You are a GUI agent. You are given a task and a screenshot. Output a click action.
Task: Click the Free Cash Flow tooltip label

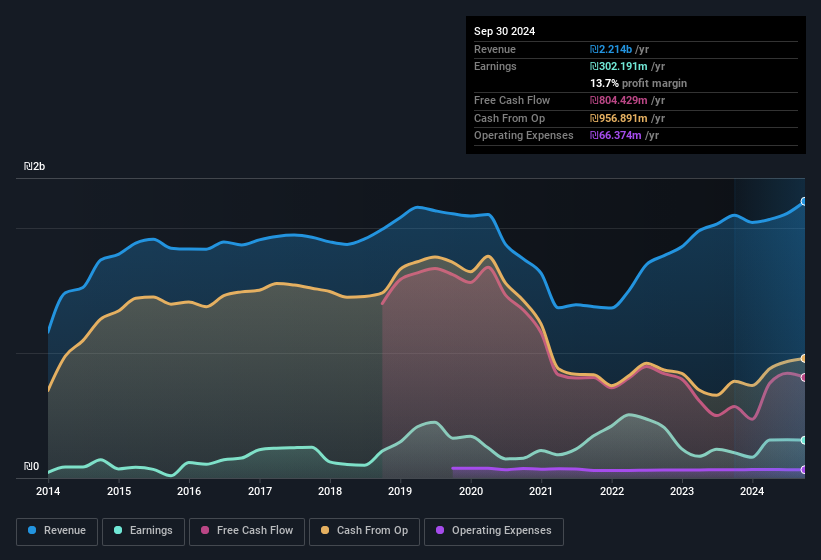pyautogui.click(x=512, y=100)
